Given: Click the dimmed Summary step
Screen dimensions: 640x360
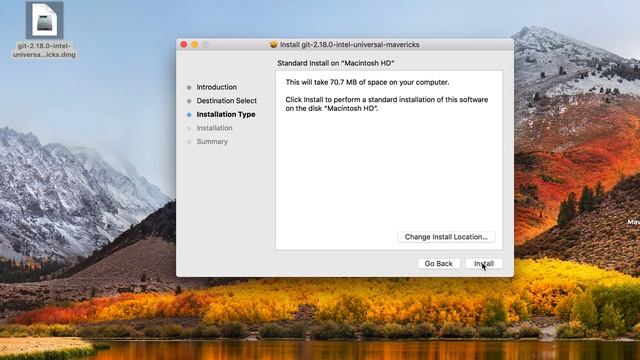Looking at the screenshot, I should (x=212, y=142).
